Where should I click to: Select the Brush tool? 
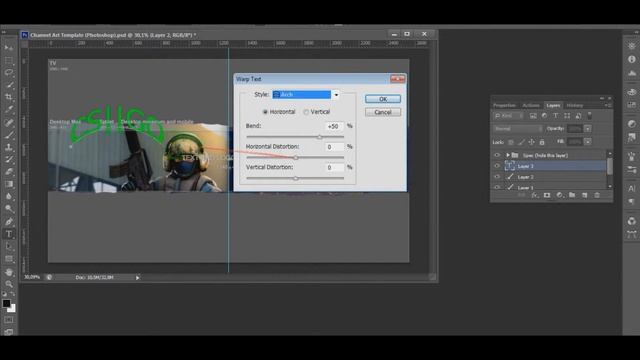(9, 135)
